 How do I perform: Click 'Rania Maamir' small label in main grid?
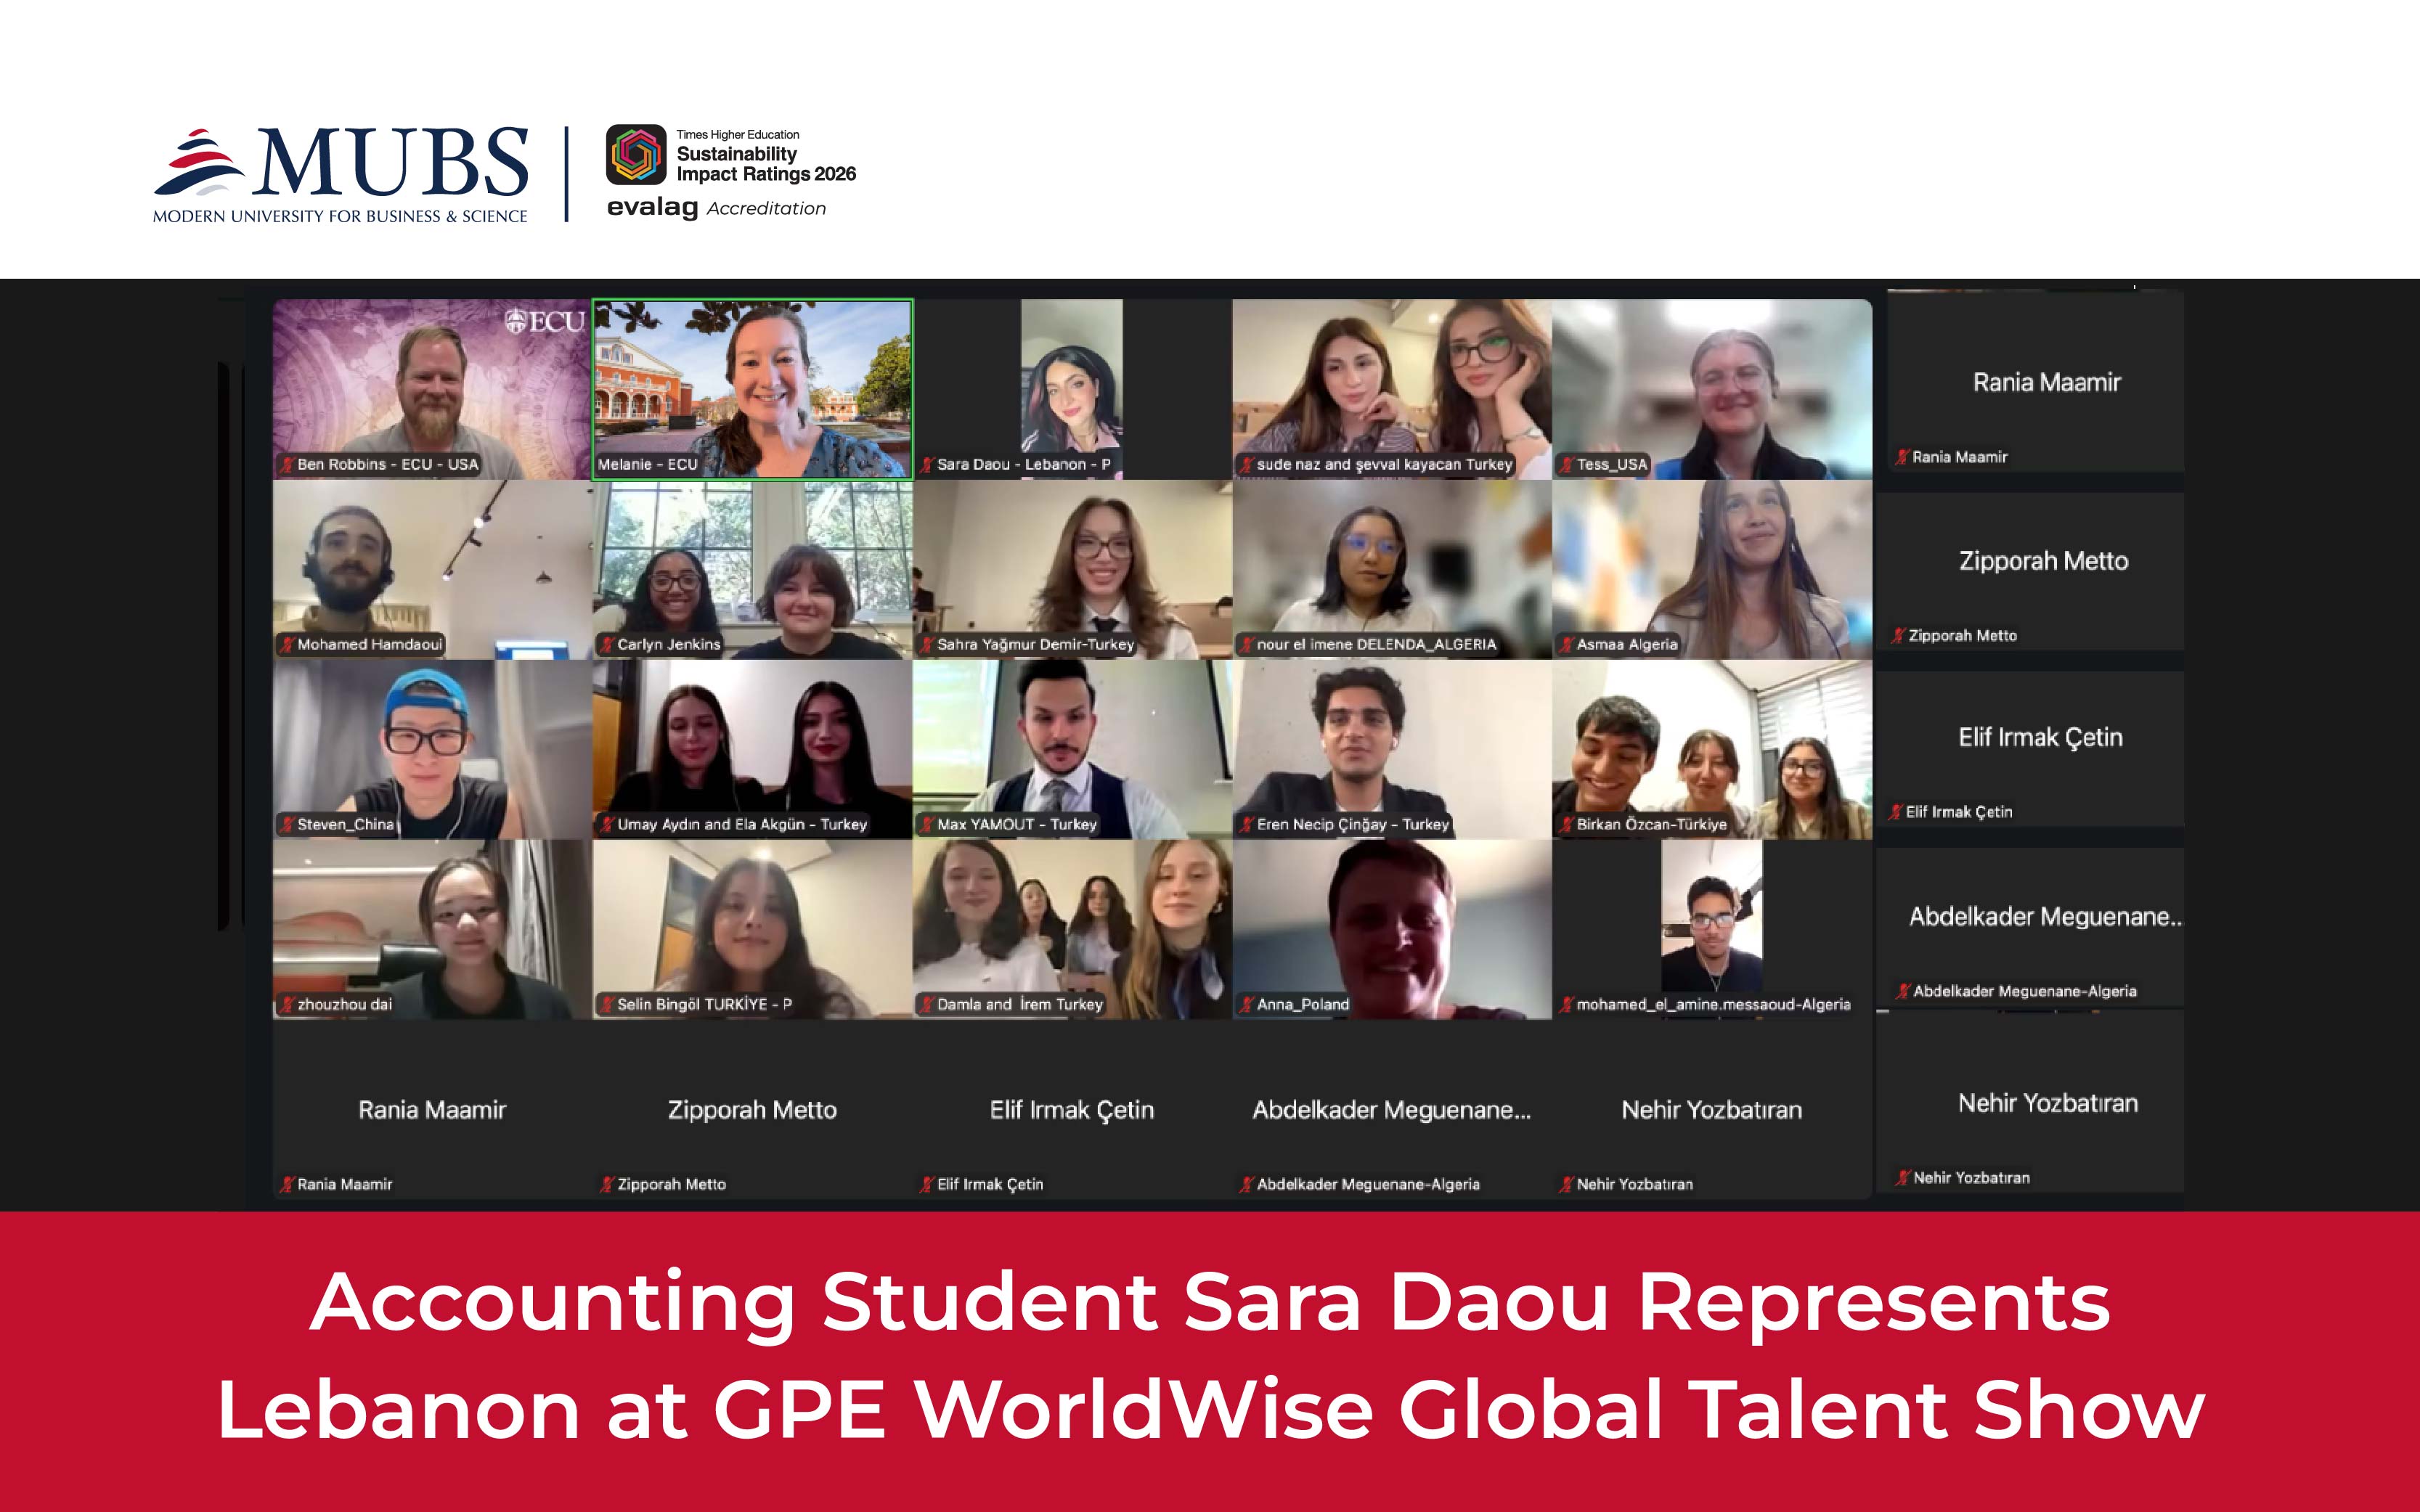click(345, 1184)
